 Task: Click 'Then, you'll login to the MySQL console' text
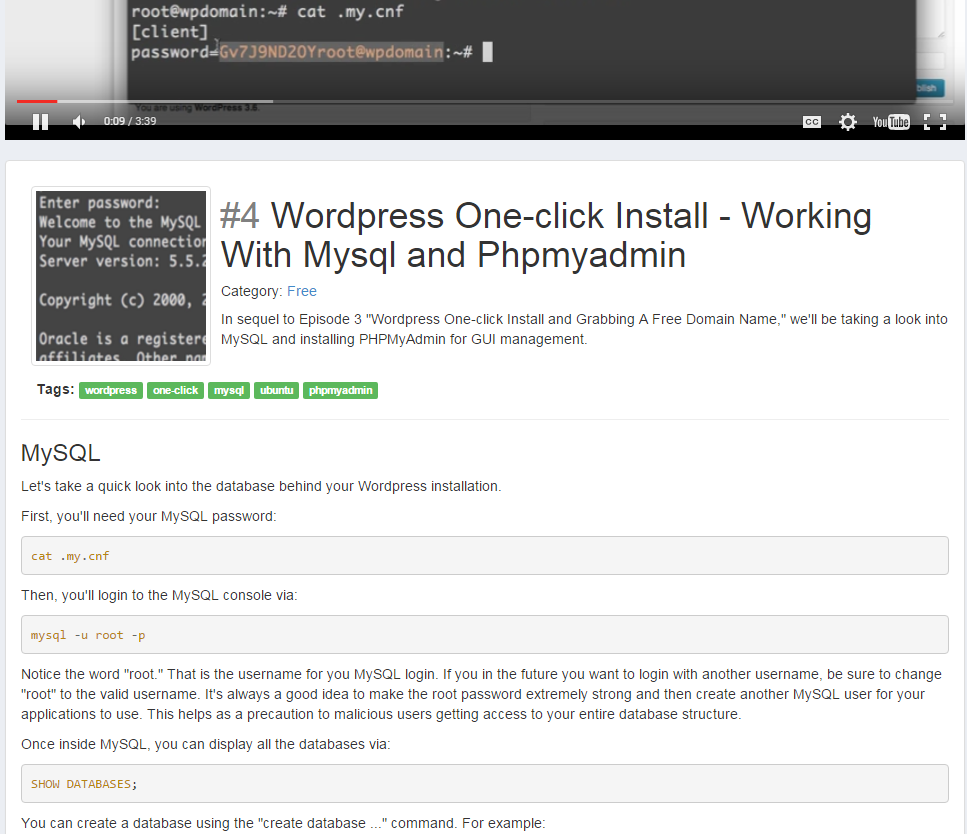159,595
